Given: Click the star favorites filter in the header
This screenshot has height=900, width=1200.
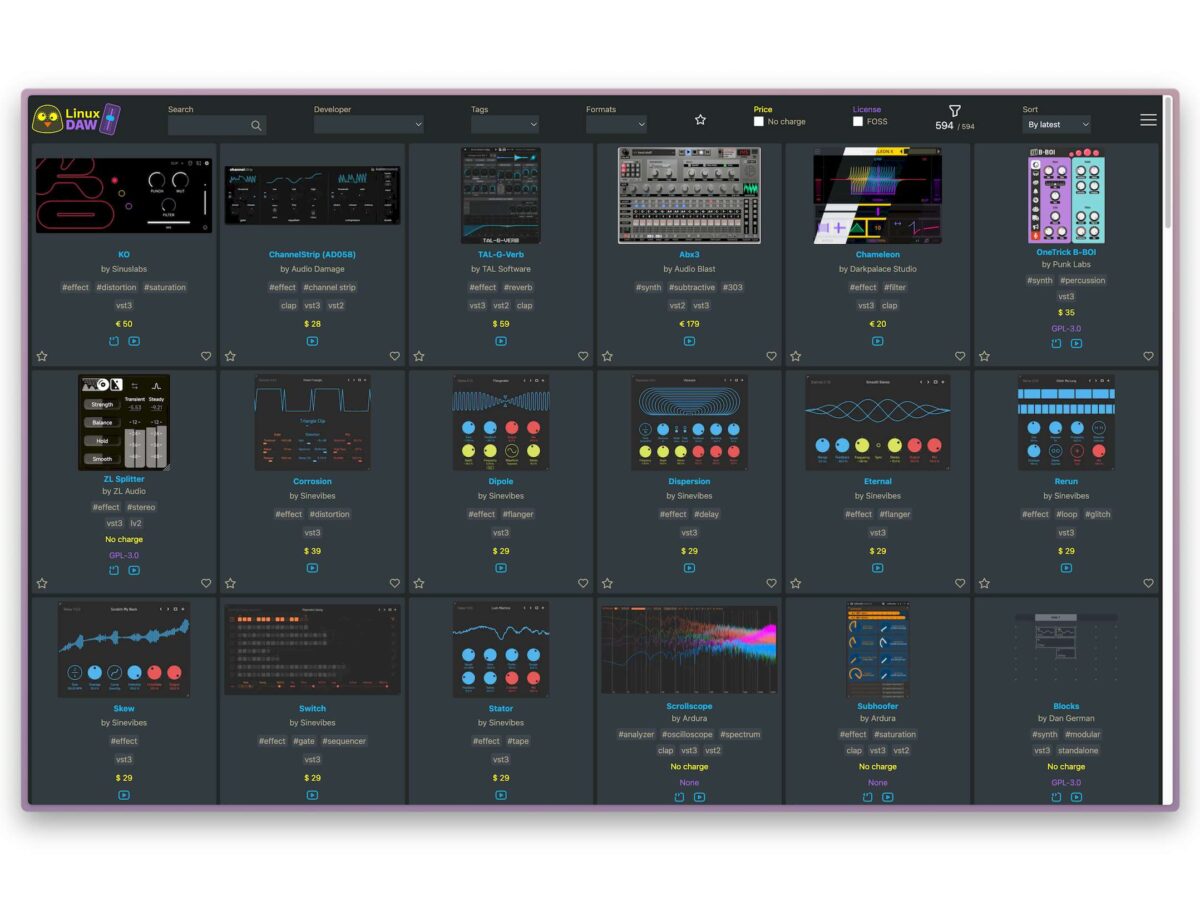Looking at the screenshot, I should [x=700, y=120].
